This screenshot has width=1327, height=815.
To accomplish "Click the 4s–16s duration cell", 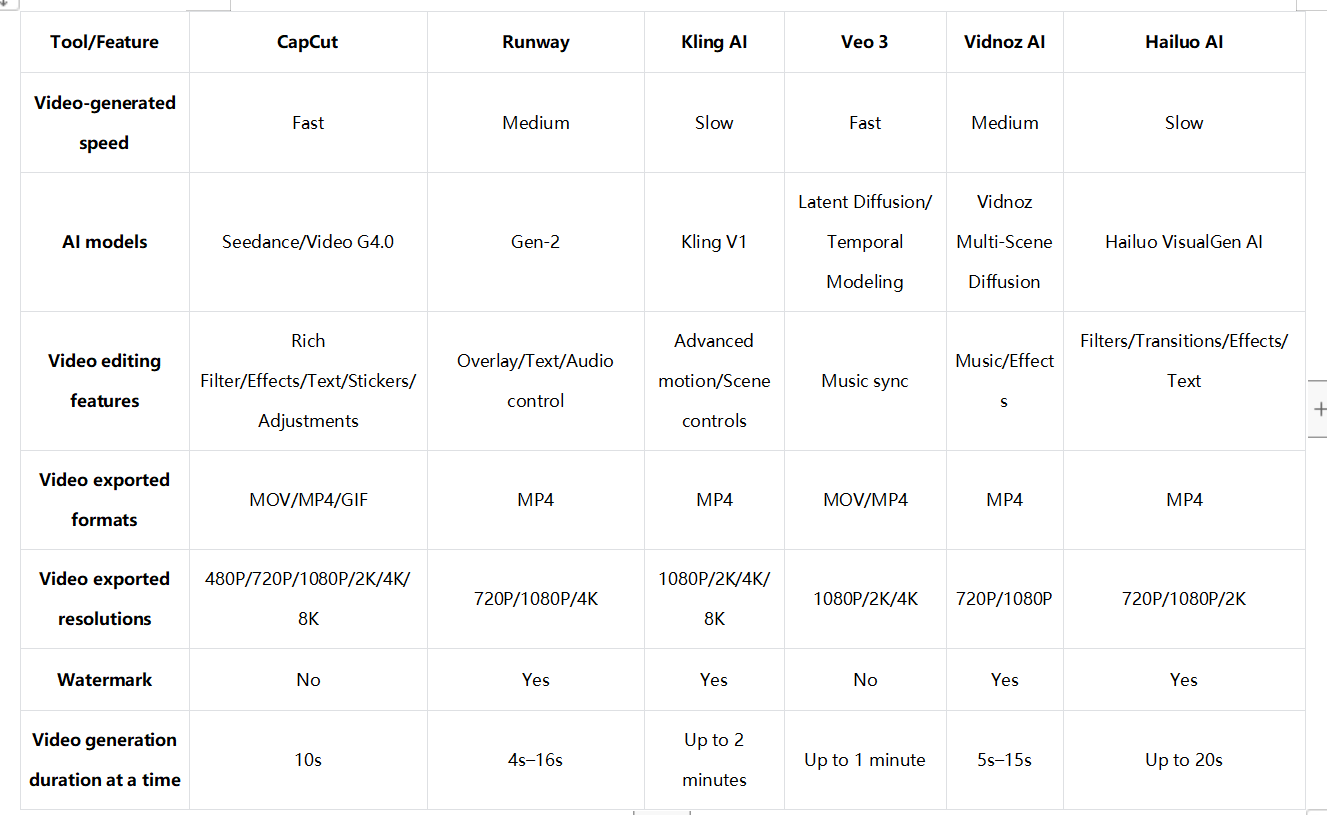I will [536, 760].
